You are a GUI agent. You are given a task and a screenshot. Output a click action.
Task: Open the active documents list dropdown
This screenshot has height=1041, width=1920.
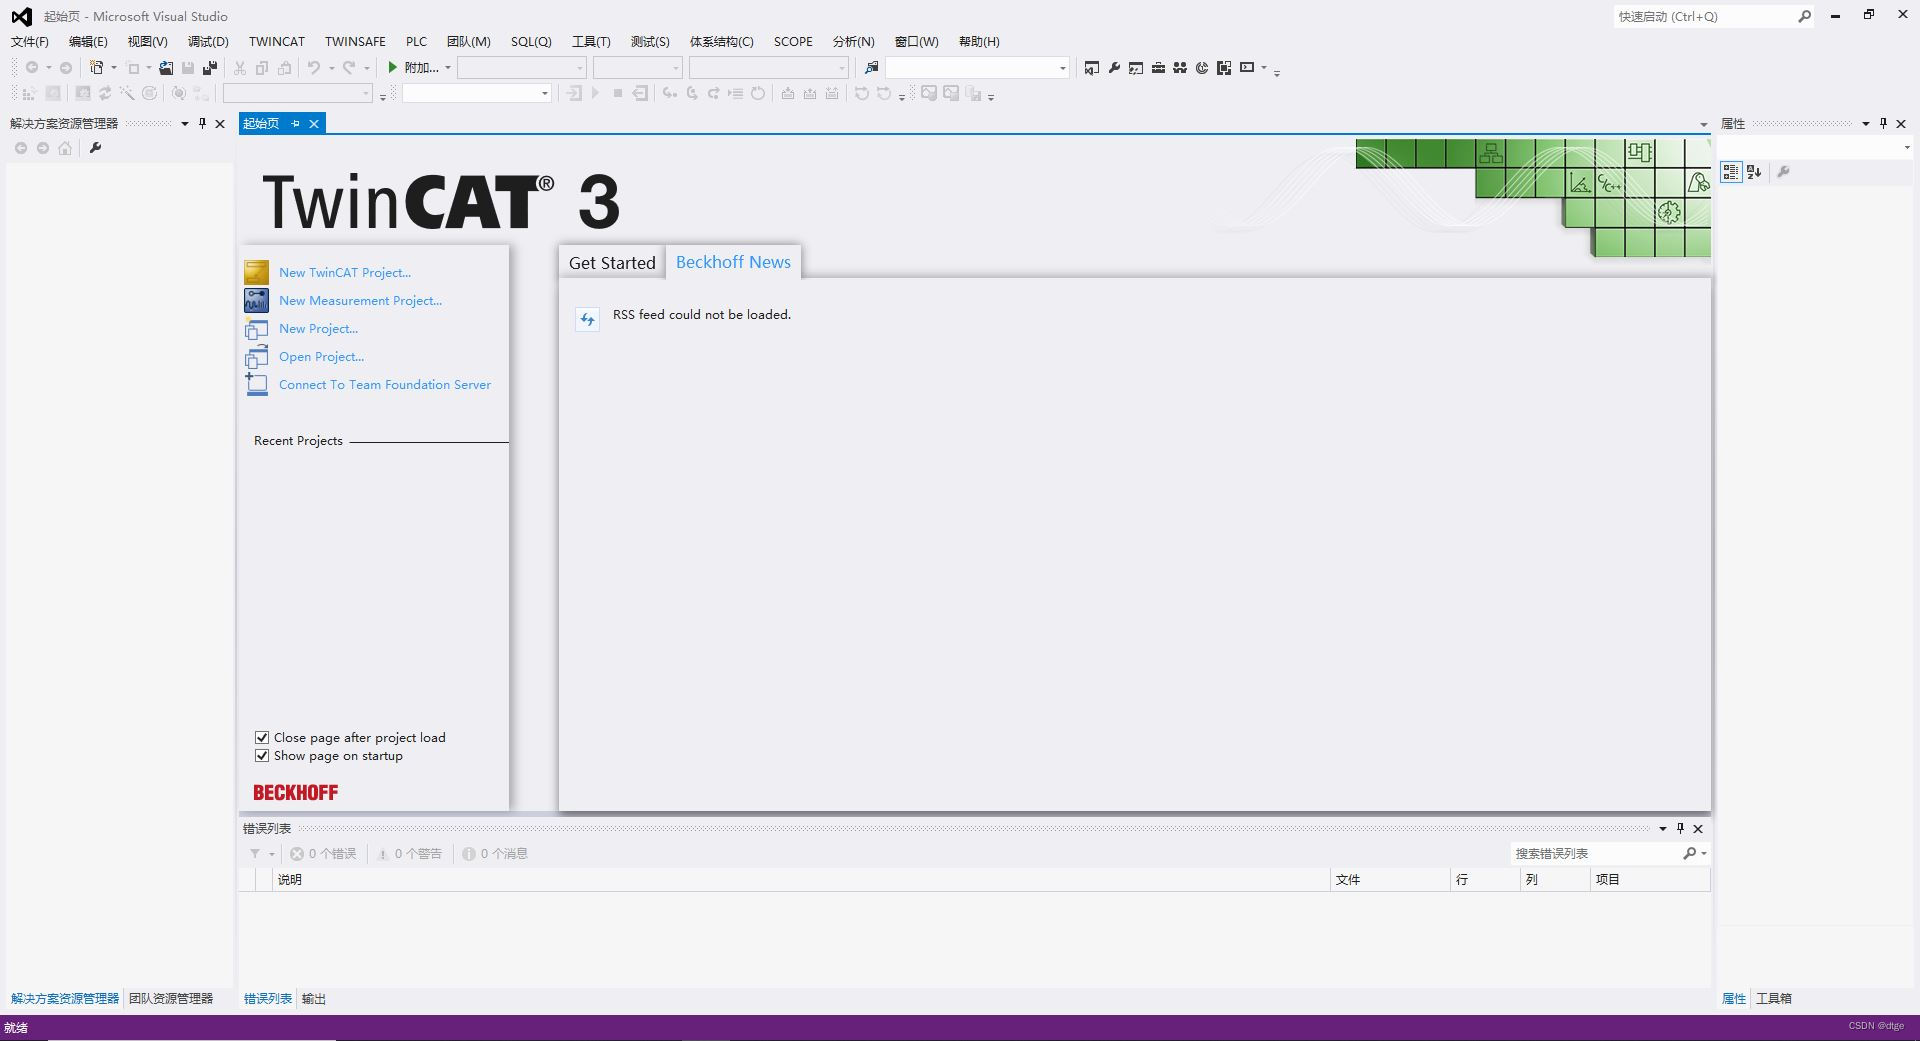tap(1704, 125)
